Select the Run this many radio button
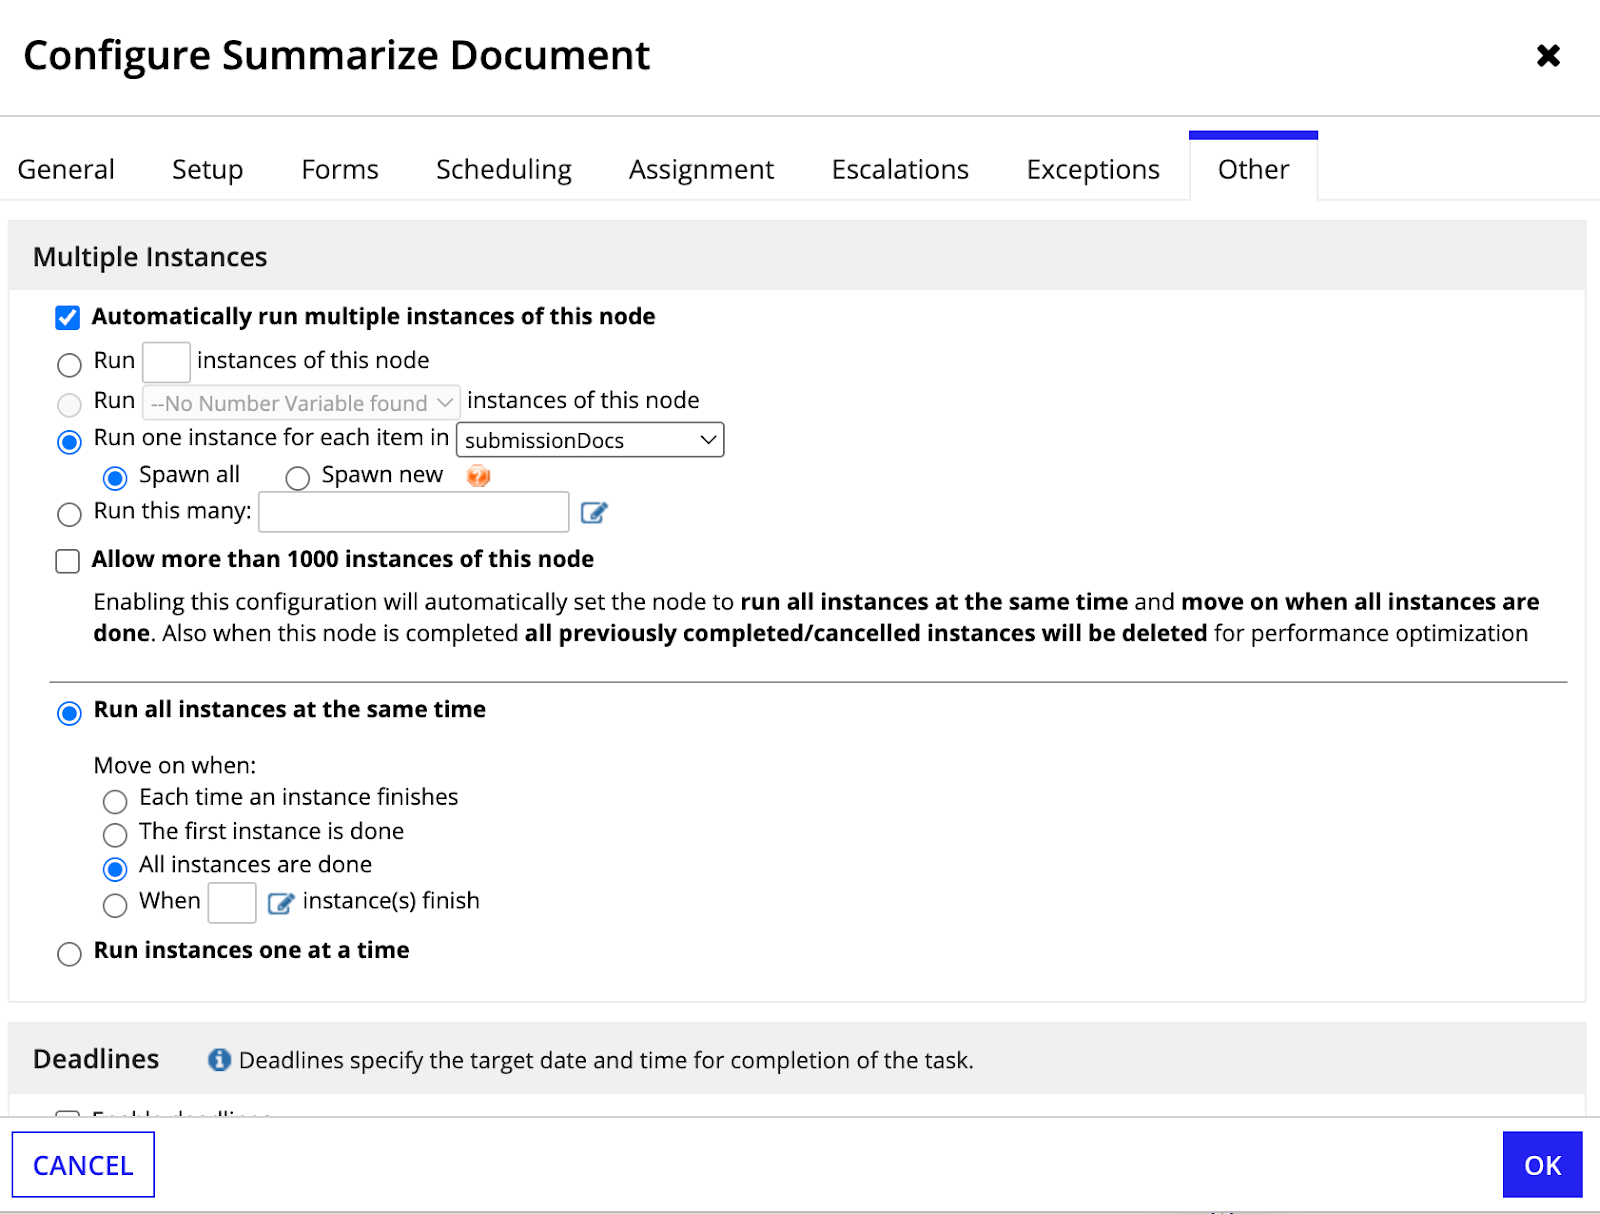This screenshot has width=1600, height=1214. point(69,515)
